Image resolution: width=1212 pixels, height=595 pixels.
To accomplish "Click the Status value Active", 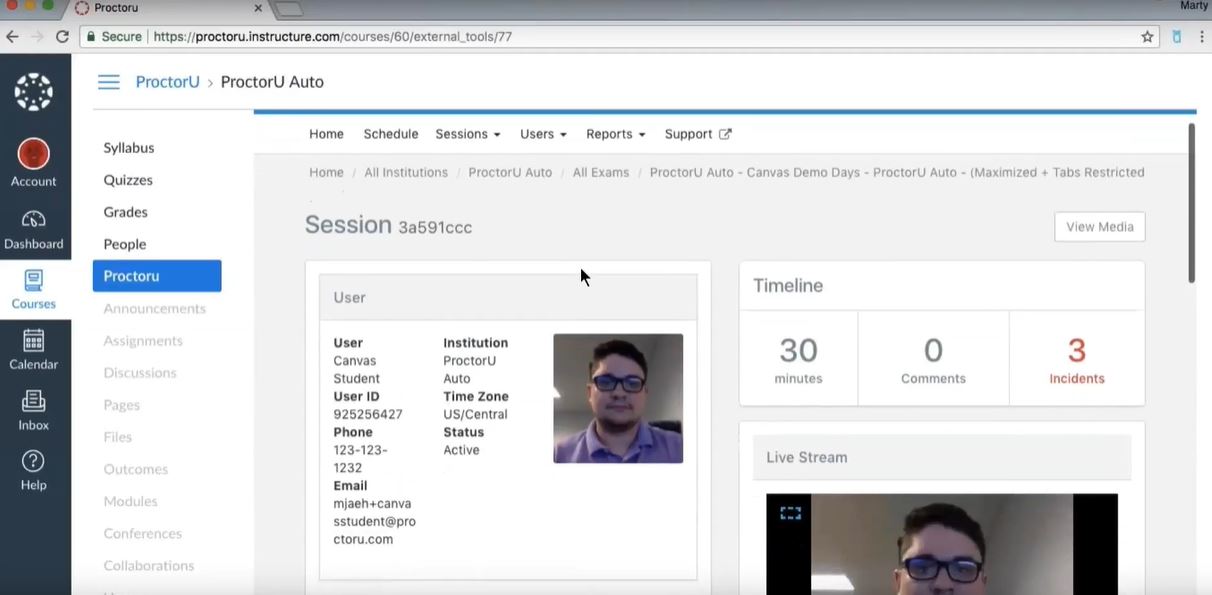I will pos(461,450).
